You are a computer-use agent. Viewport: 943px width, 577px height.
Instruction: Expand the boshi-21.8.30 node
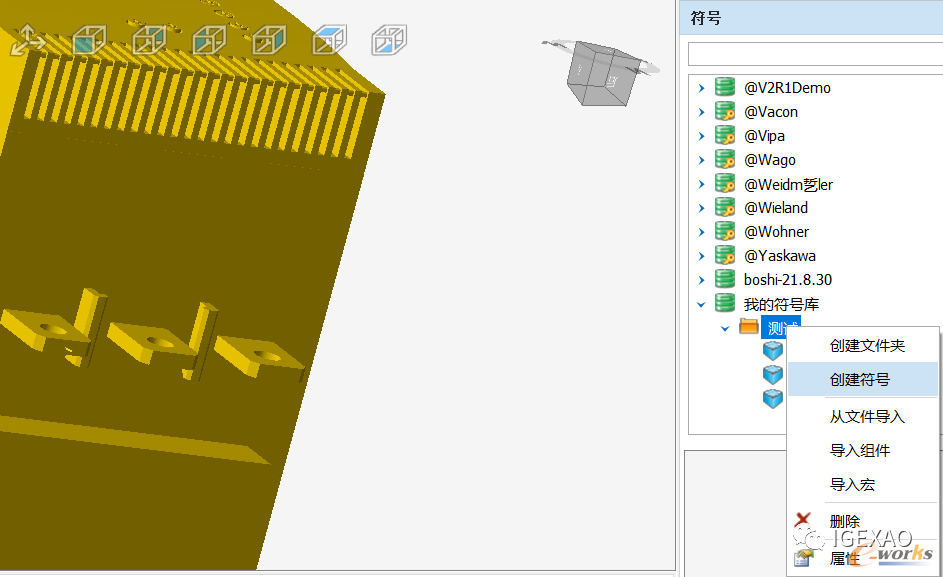tap(701, 280)
